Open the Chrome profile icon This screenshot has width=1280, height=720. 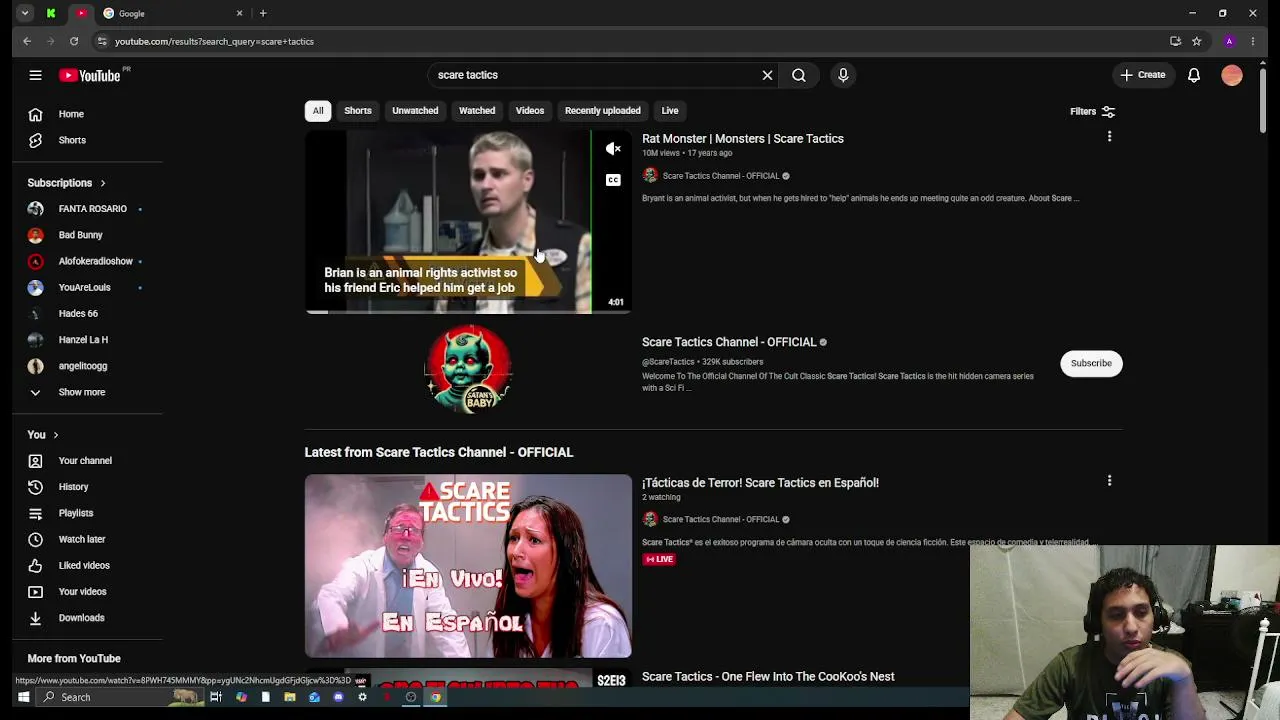[x=1229, y=41]
